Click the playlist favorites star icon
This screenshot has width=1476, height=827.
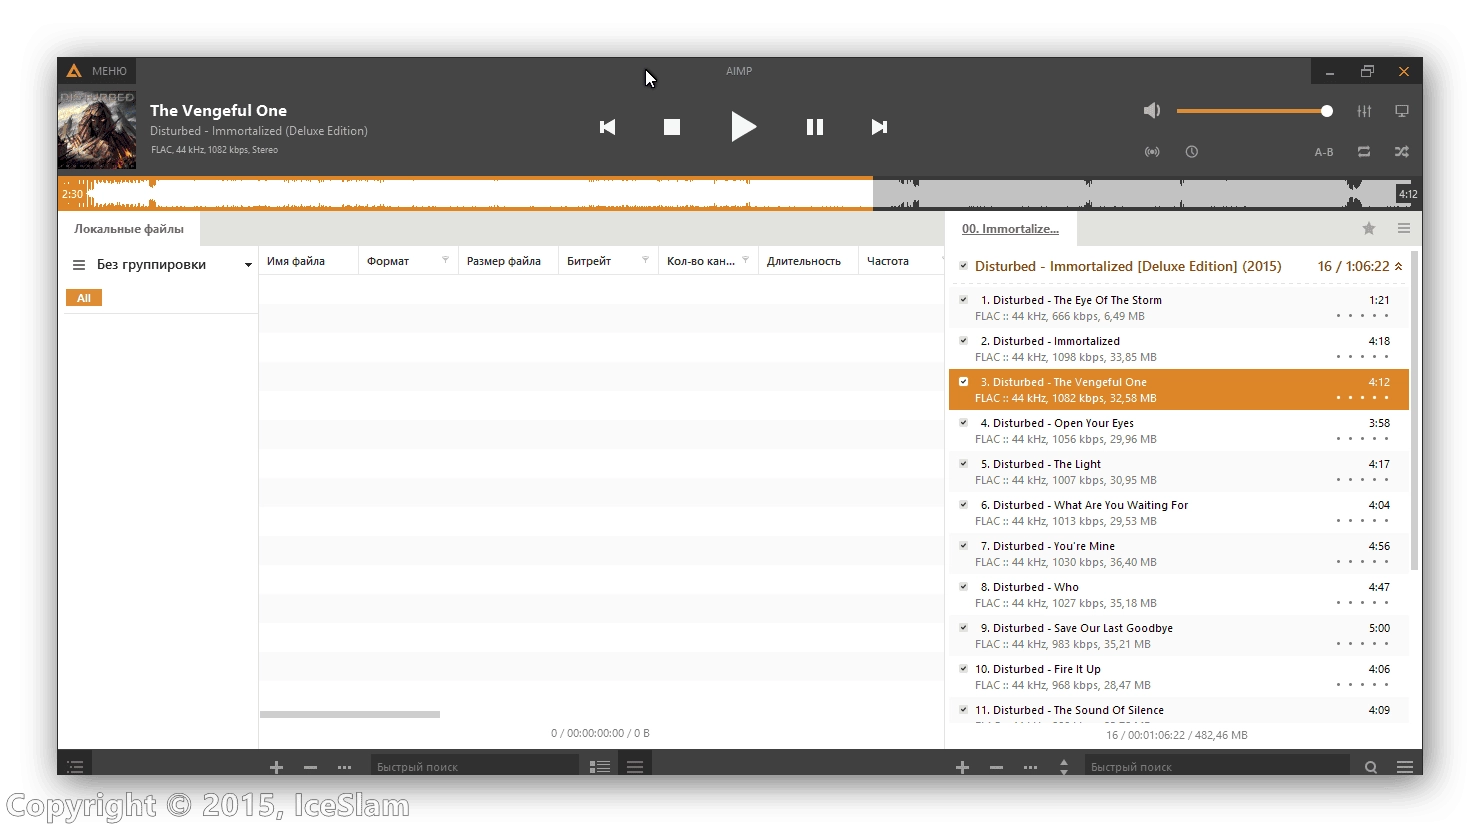pyautogui.click(x=1369, y=229)
